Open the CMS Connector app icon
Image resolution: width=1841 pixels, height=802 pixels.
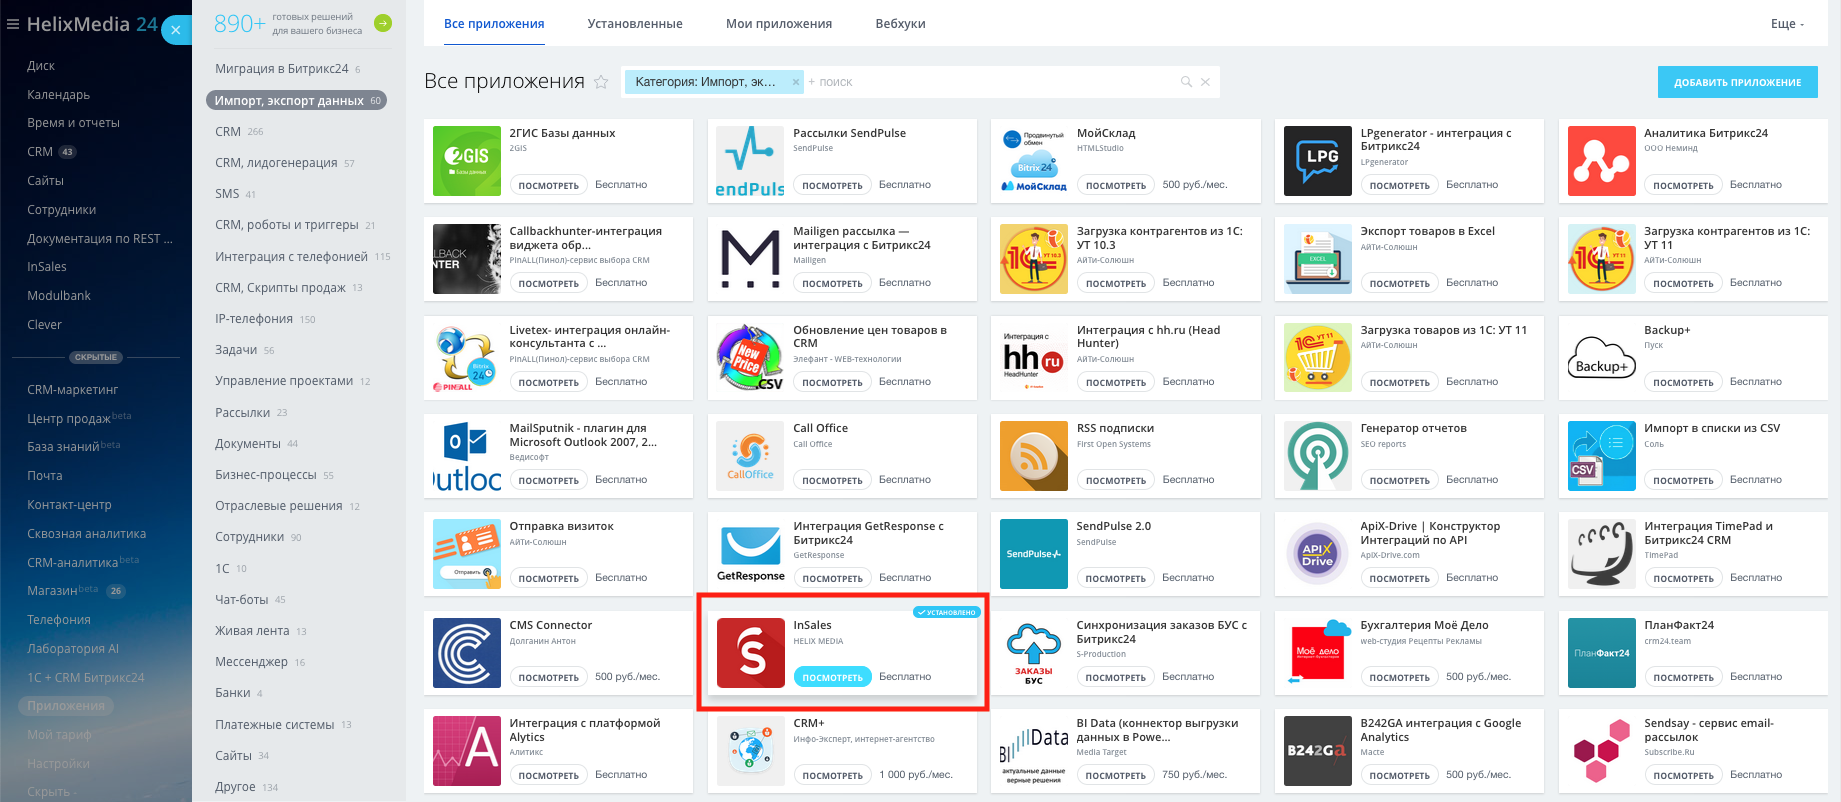pyautogui.click(x=467, y=653)
